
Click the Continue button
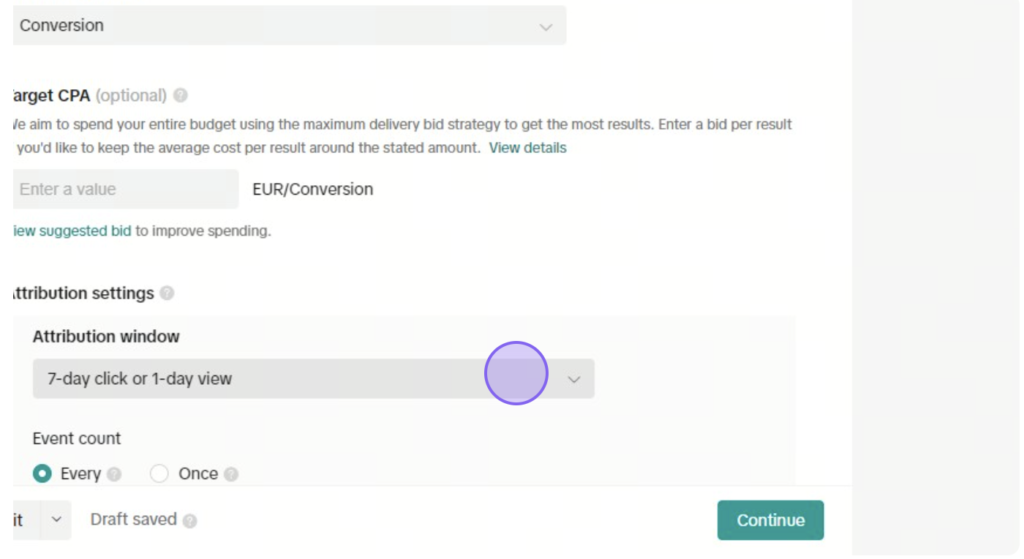[x=771, y=520]
